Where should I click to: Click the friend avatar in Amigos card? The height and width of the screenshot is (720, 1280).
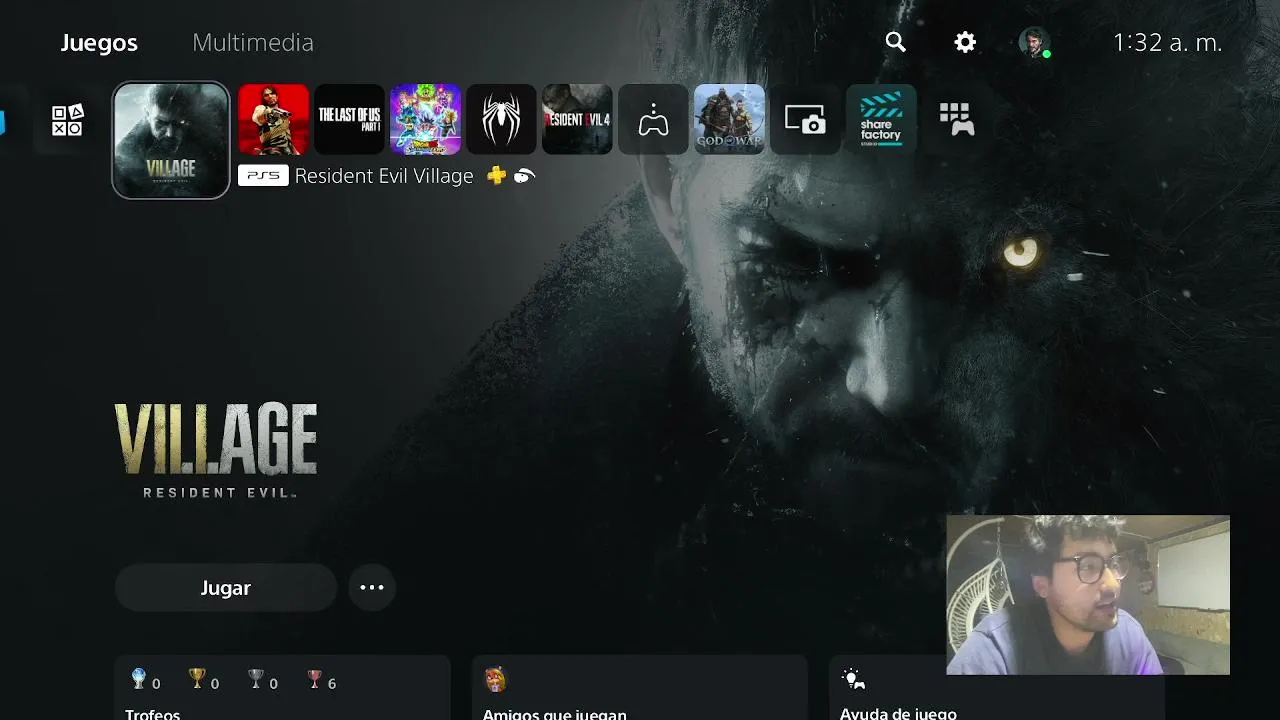[x=495, y=681]
